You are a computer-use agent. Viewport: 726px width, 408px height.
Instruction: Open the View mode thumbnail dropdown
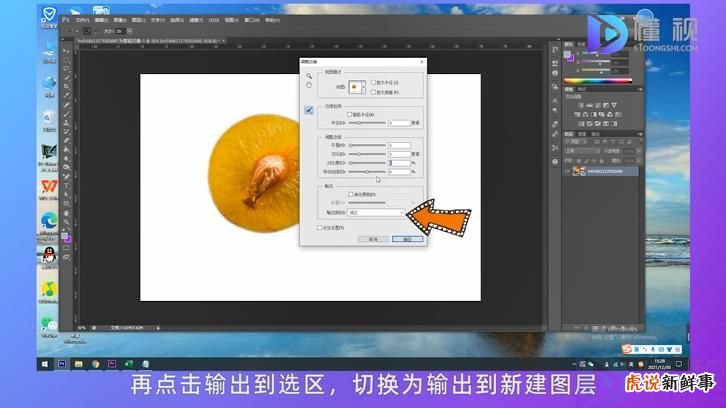357,87
